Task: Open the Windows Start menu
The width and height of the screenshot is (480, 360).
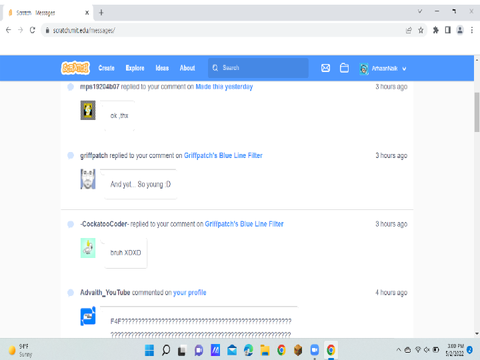Action: coord(149,350)
